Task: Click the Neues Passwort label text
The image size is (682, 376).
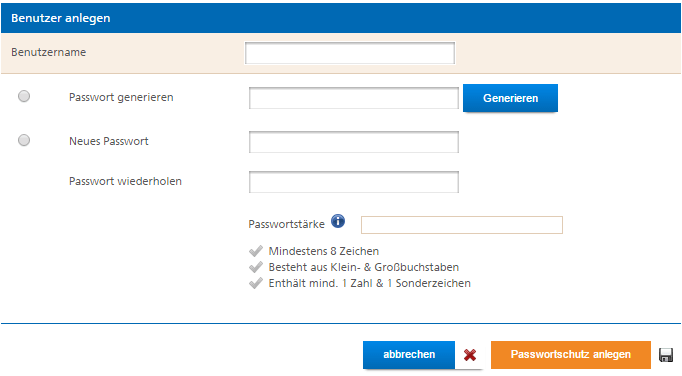Action: pyautogui.click(x=109, y=141)
